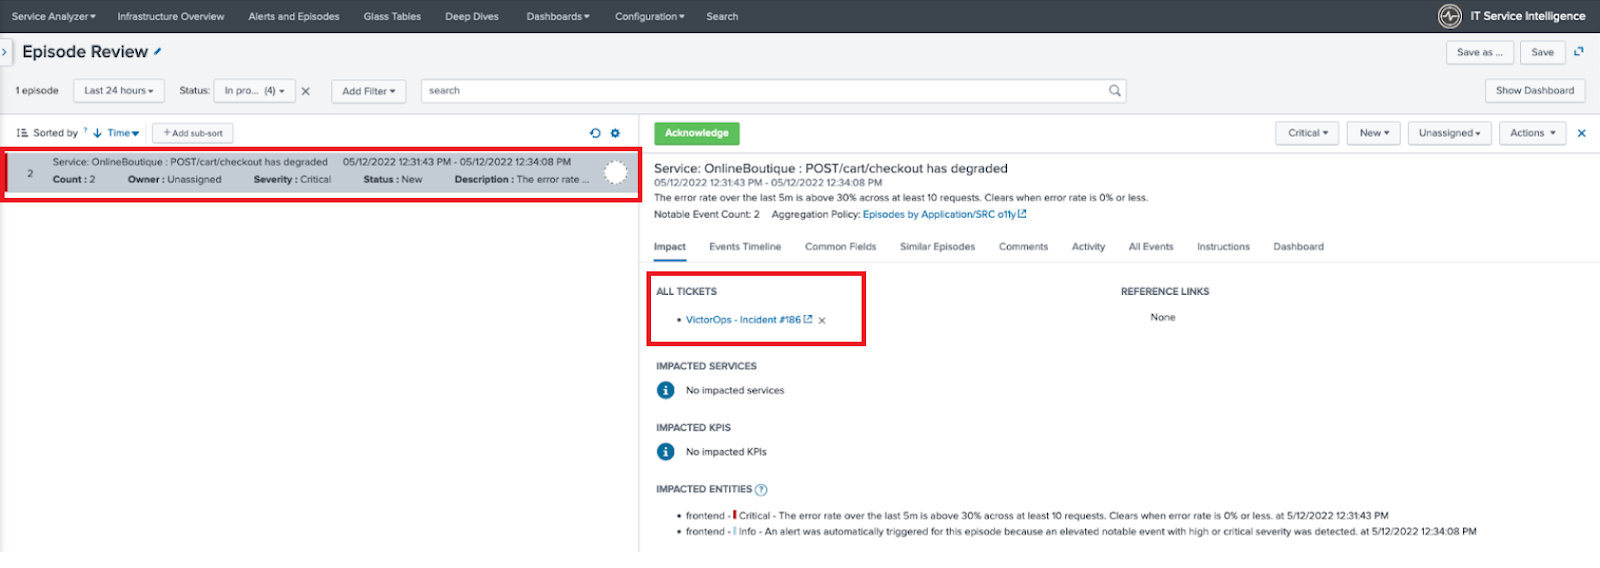
Task: Open Episodes by Application/SRC o11y policy link
Action: click(x=944, y=214)
